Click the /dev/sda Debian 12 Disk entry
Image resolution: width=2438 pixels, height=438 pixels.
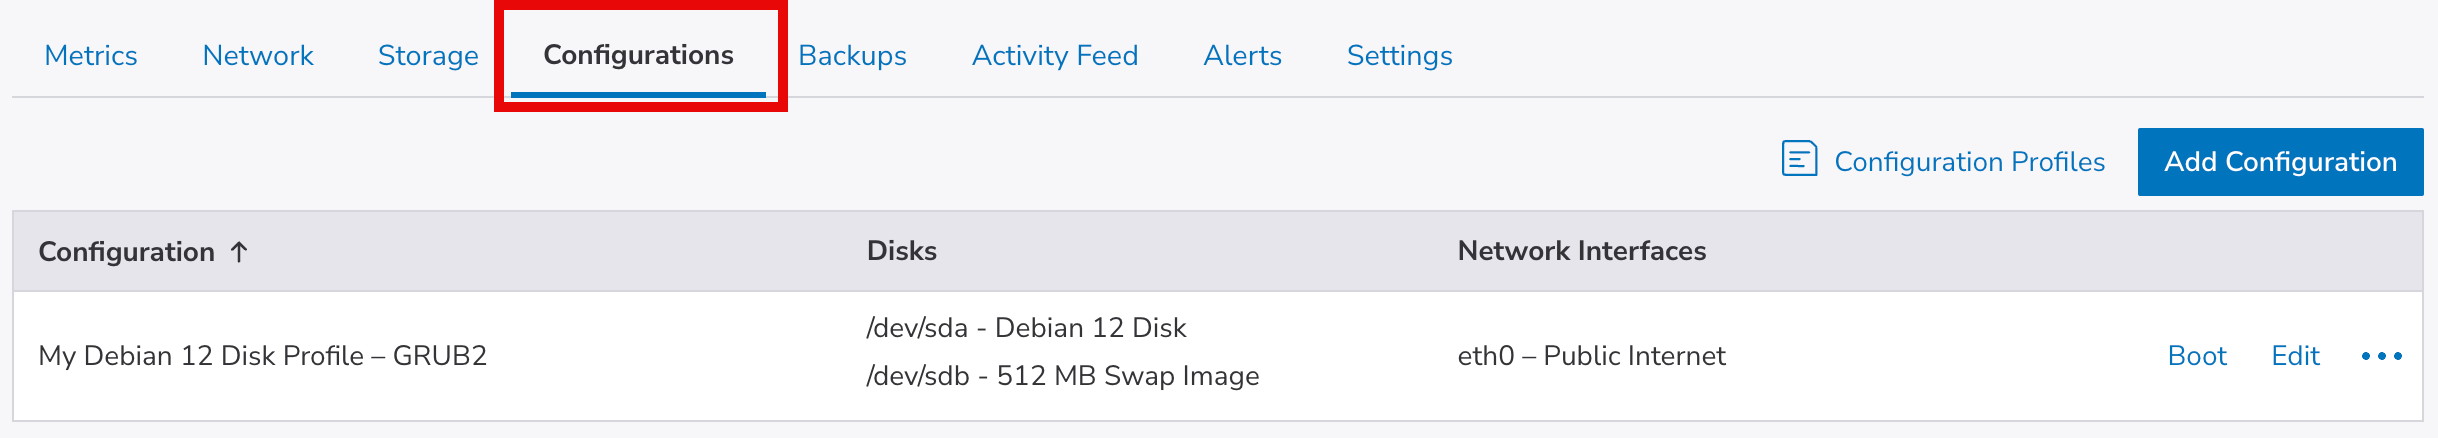point(1026,328)
